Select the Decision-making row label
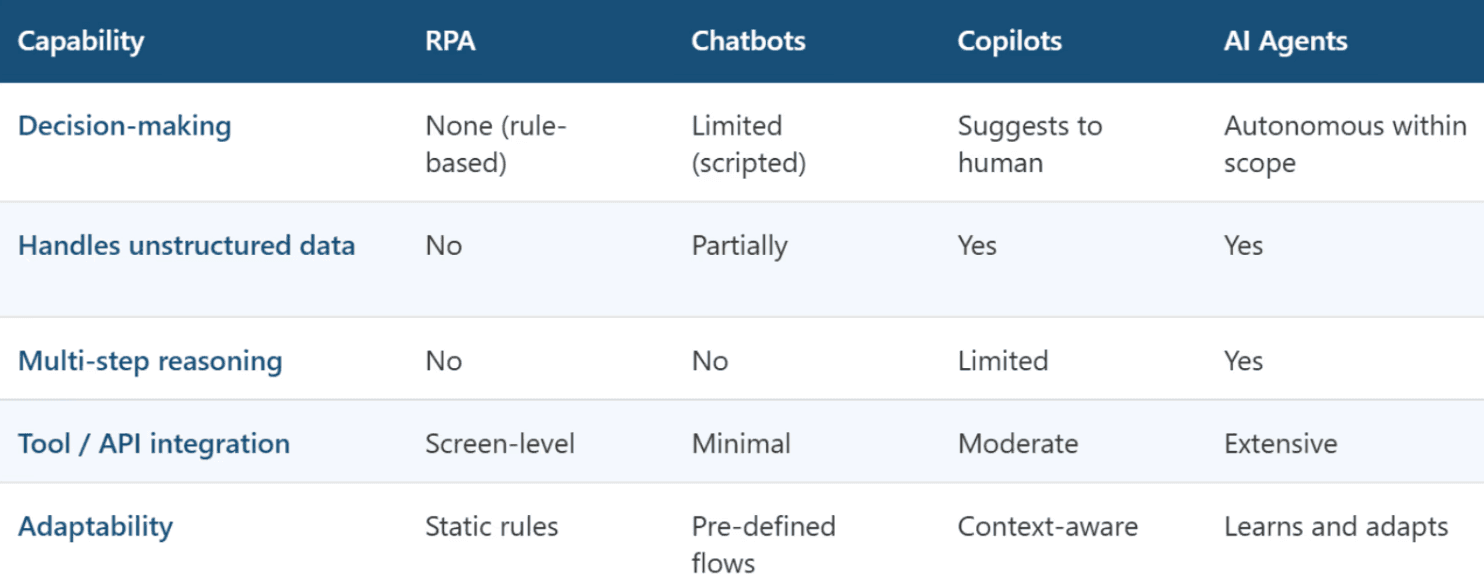The height and width of the screenshot is (584, 1484). click(125, 127)
